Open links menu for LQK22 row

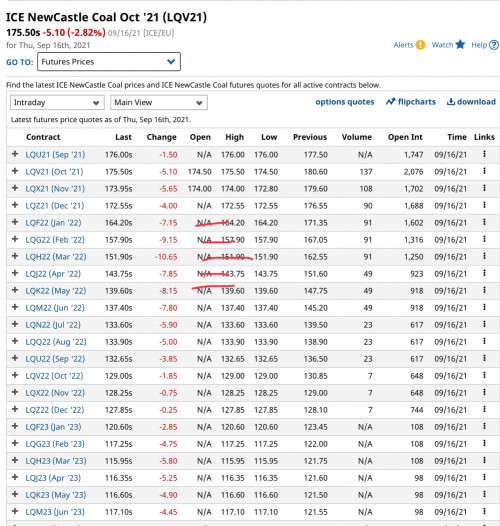click(x=484, y=290)
